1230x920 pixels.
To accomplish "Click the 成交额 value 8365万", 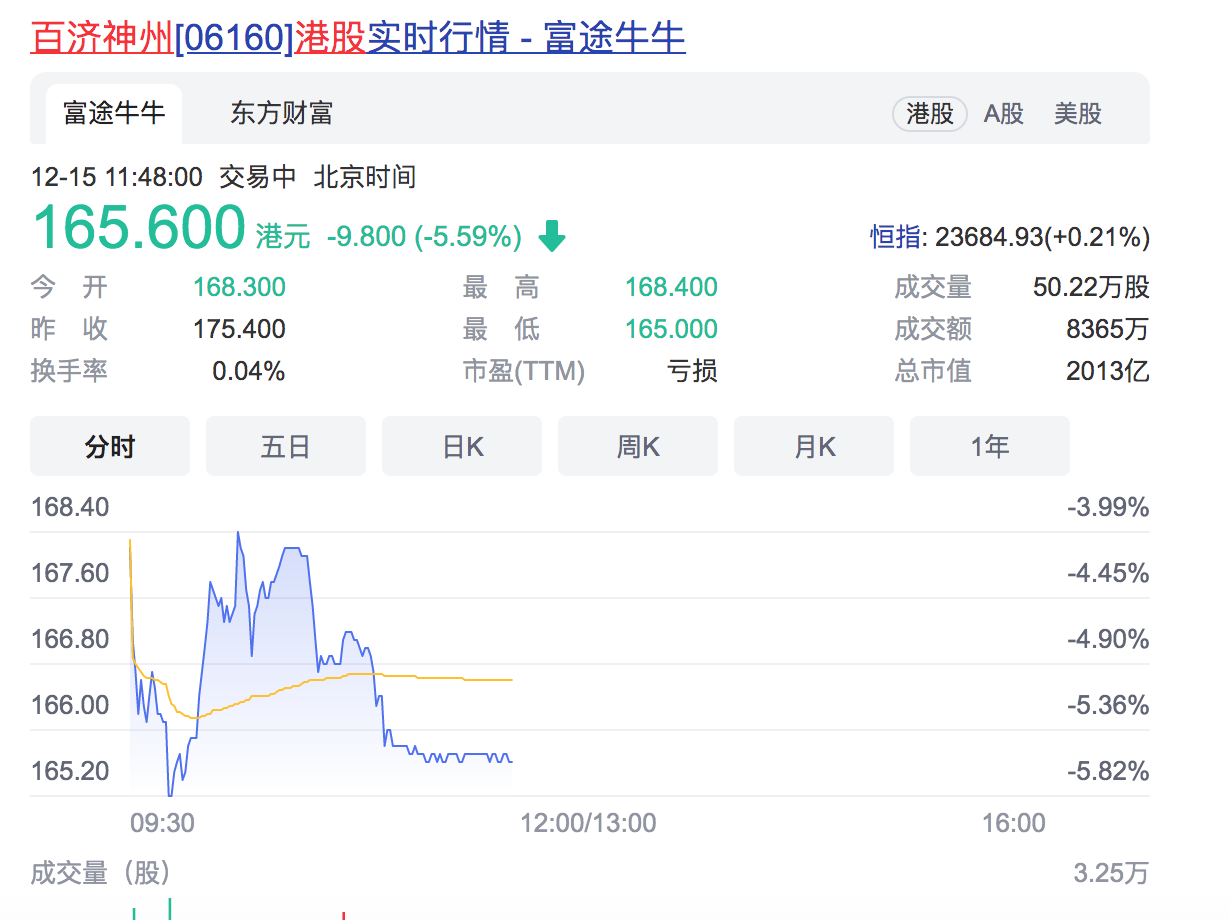I will [1108, 330].
